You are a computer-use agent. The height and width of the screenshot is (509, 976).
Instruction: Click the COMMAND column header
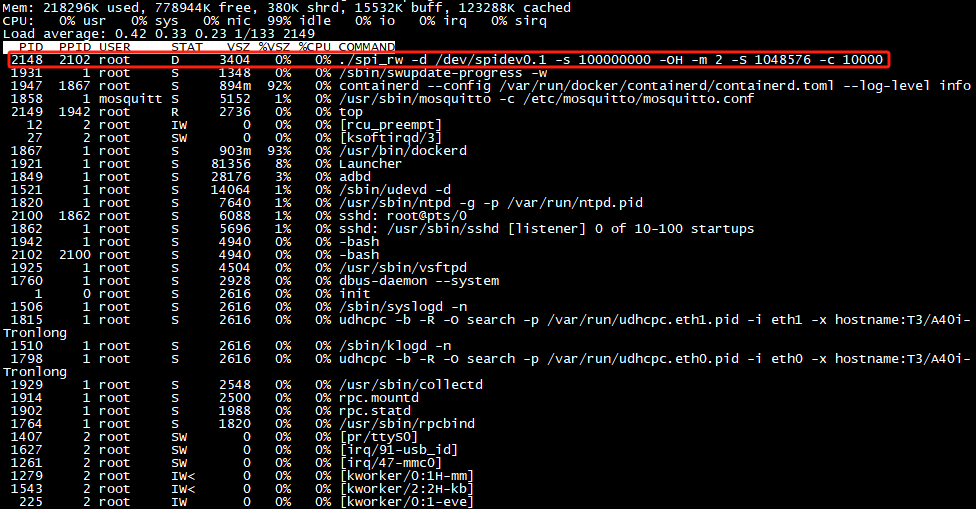[x=365, y=47]
